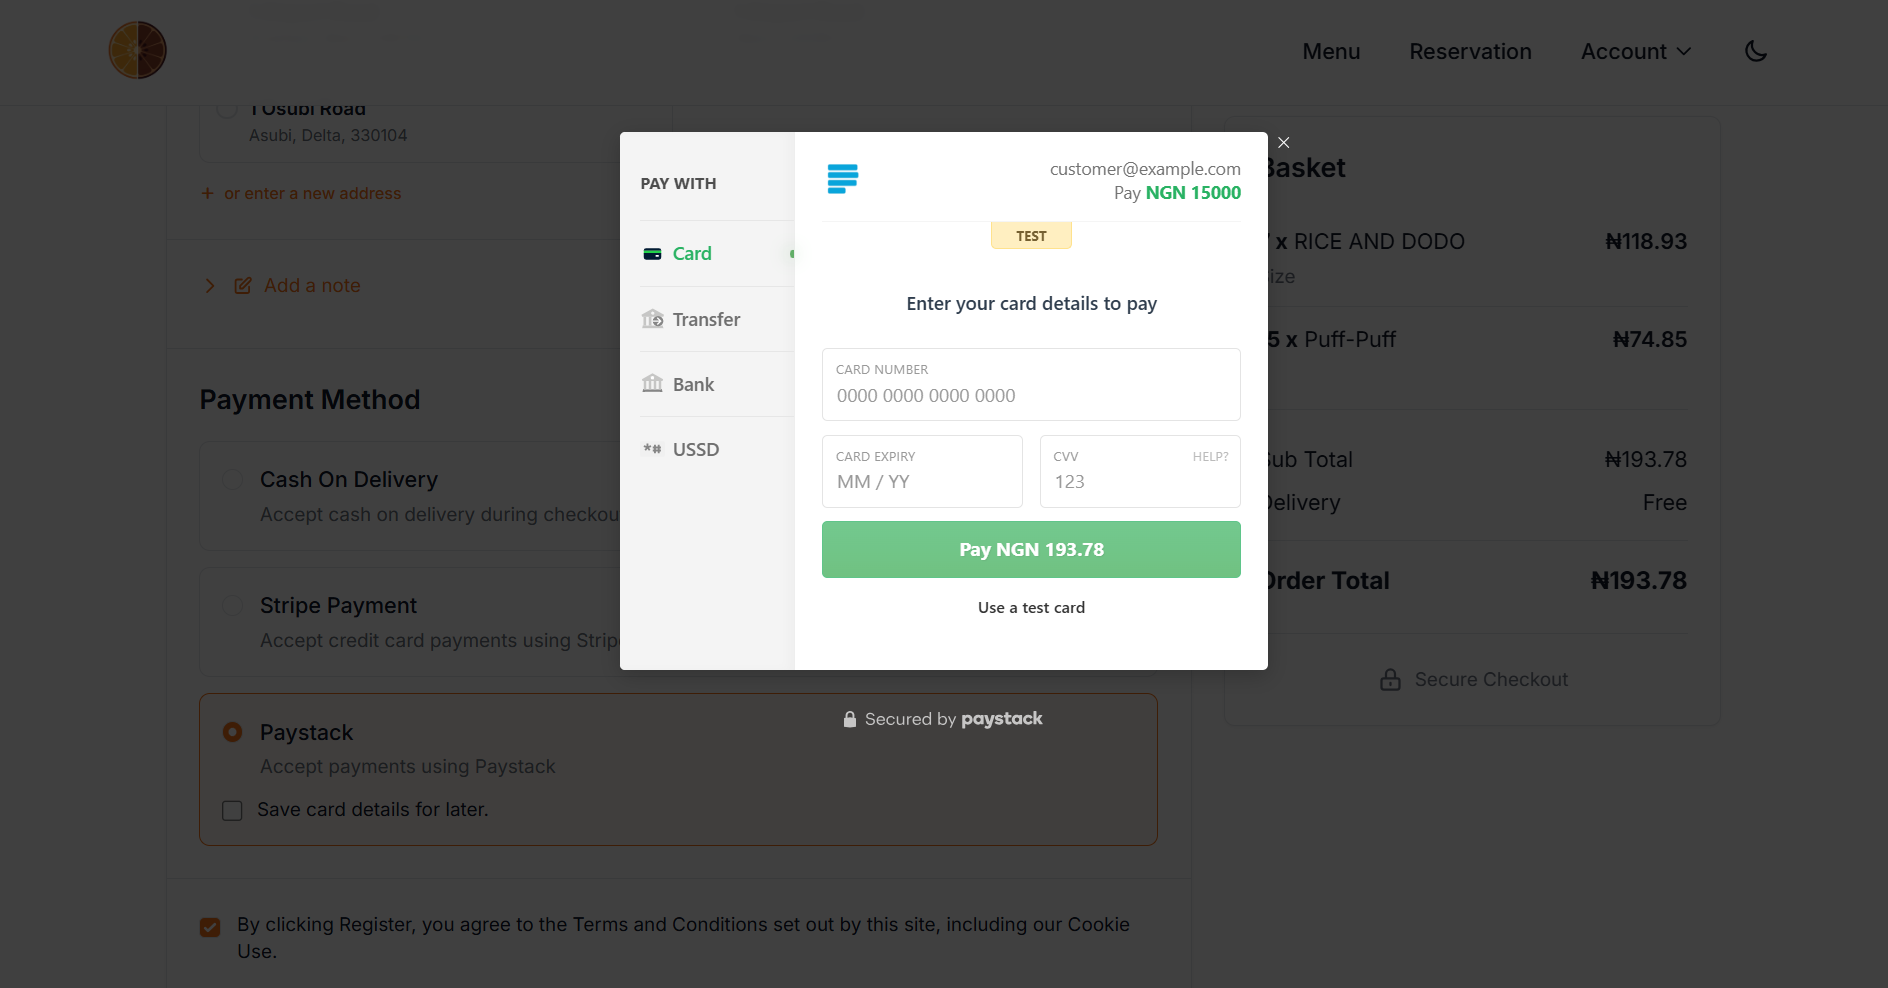
Task: Switch to the Reservation page
Action: pyautogui.click(x=1470, y=51)
